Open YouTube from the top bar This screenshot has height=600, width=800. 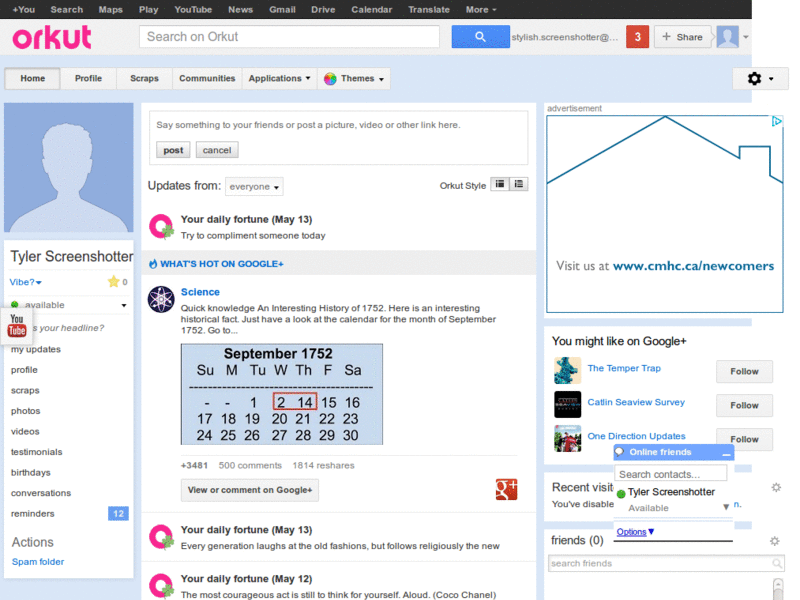pyautogui.click(x=193, y=10)
